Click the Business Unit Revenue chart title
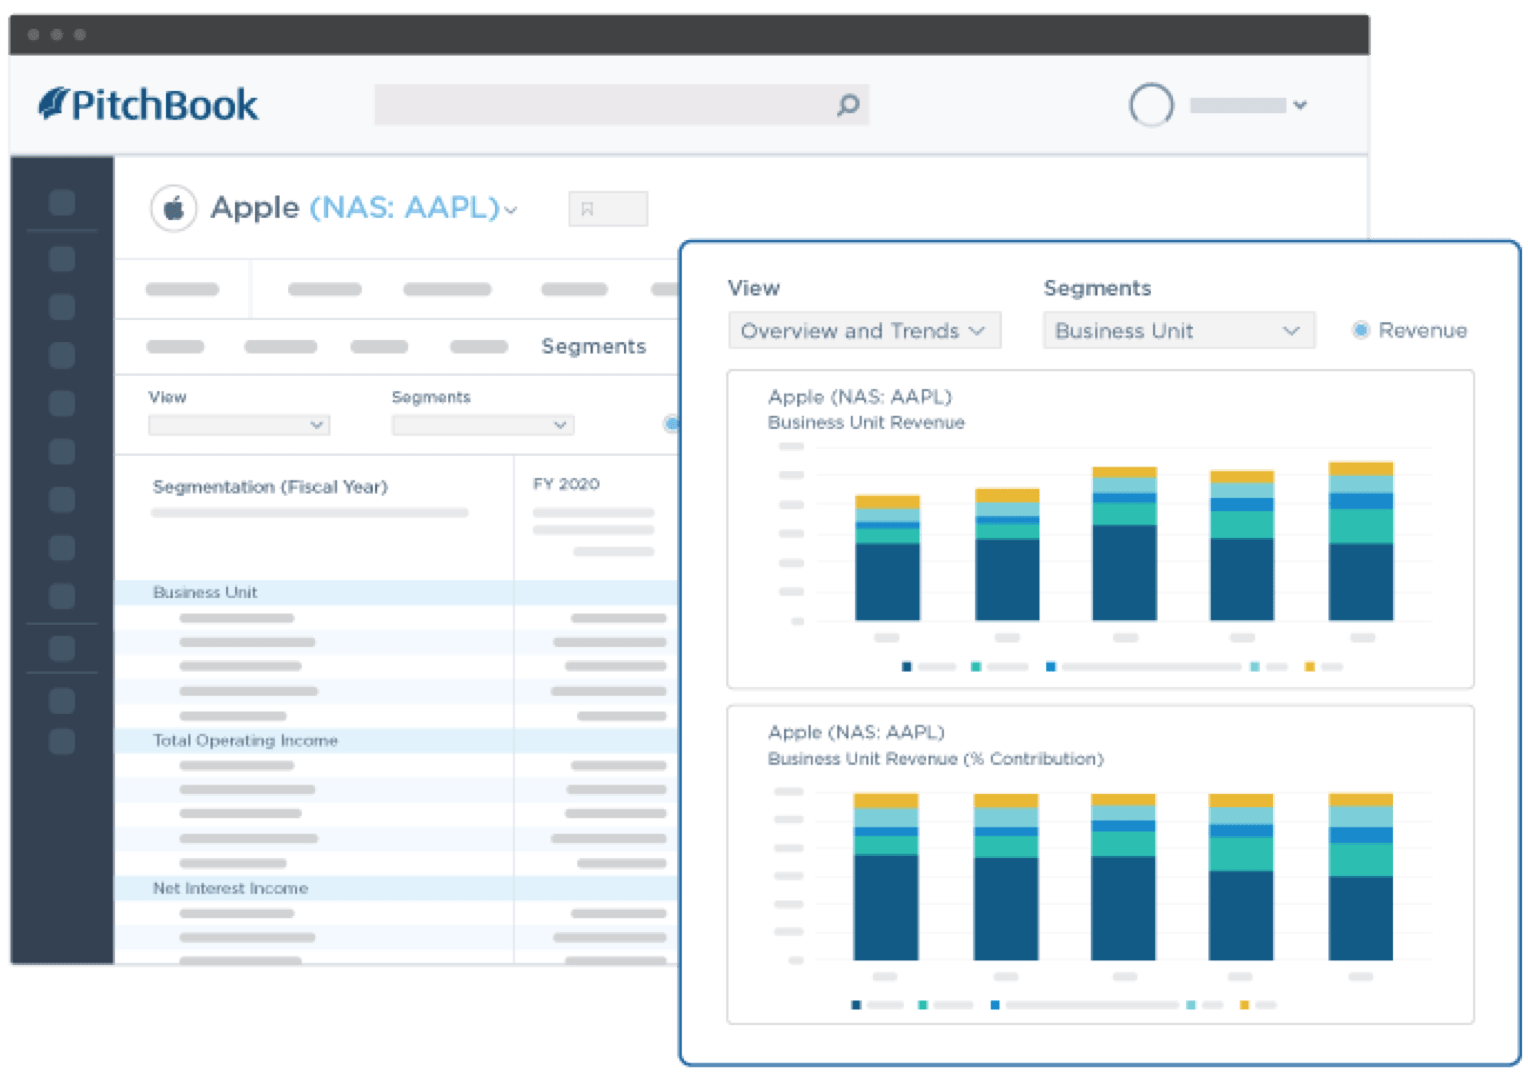The height and width of the screenshot is (1076, 1528). tap(866, 423)
